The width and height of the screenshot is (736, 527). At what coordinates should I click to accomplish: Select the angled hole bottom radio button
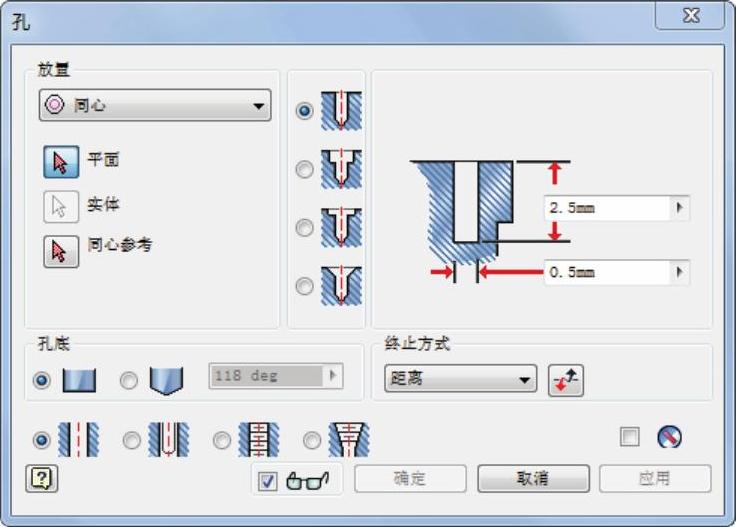[x=129, y=380]
